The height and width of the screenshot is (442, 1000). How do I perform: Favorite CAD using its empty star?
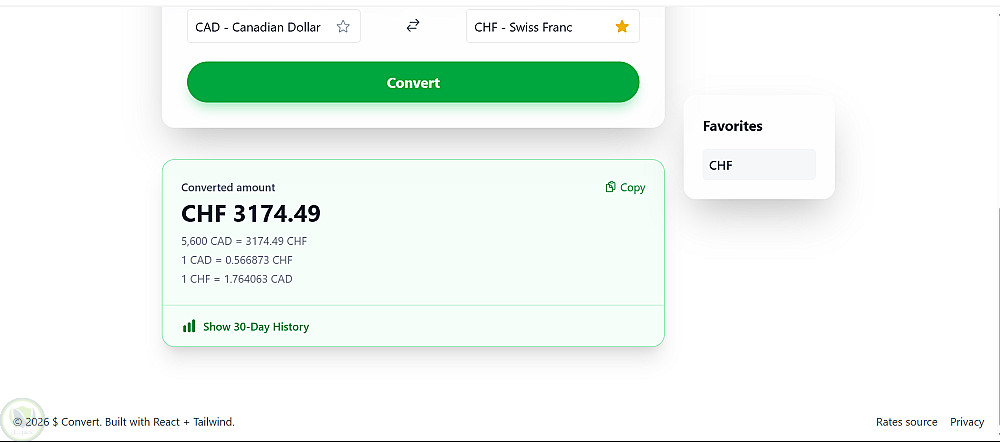pos(343,27)
